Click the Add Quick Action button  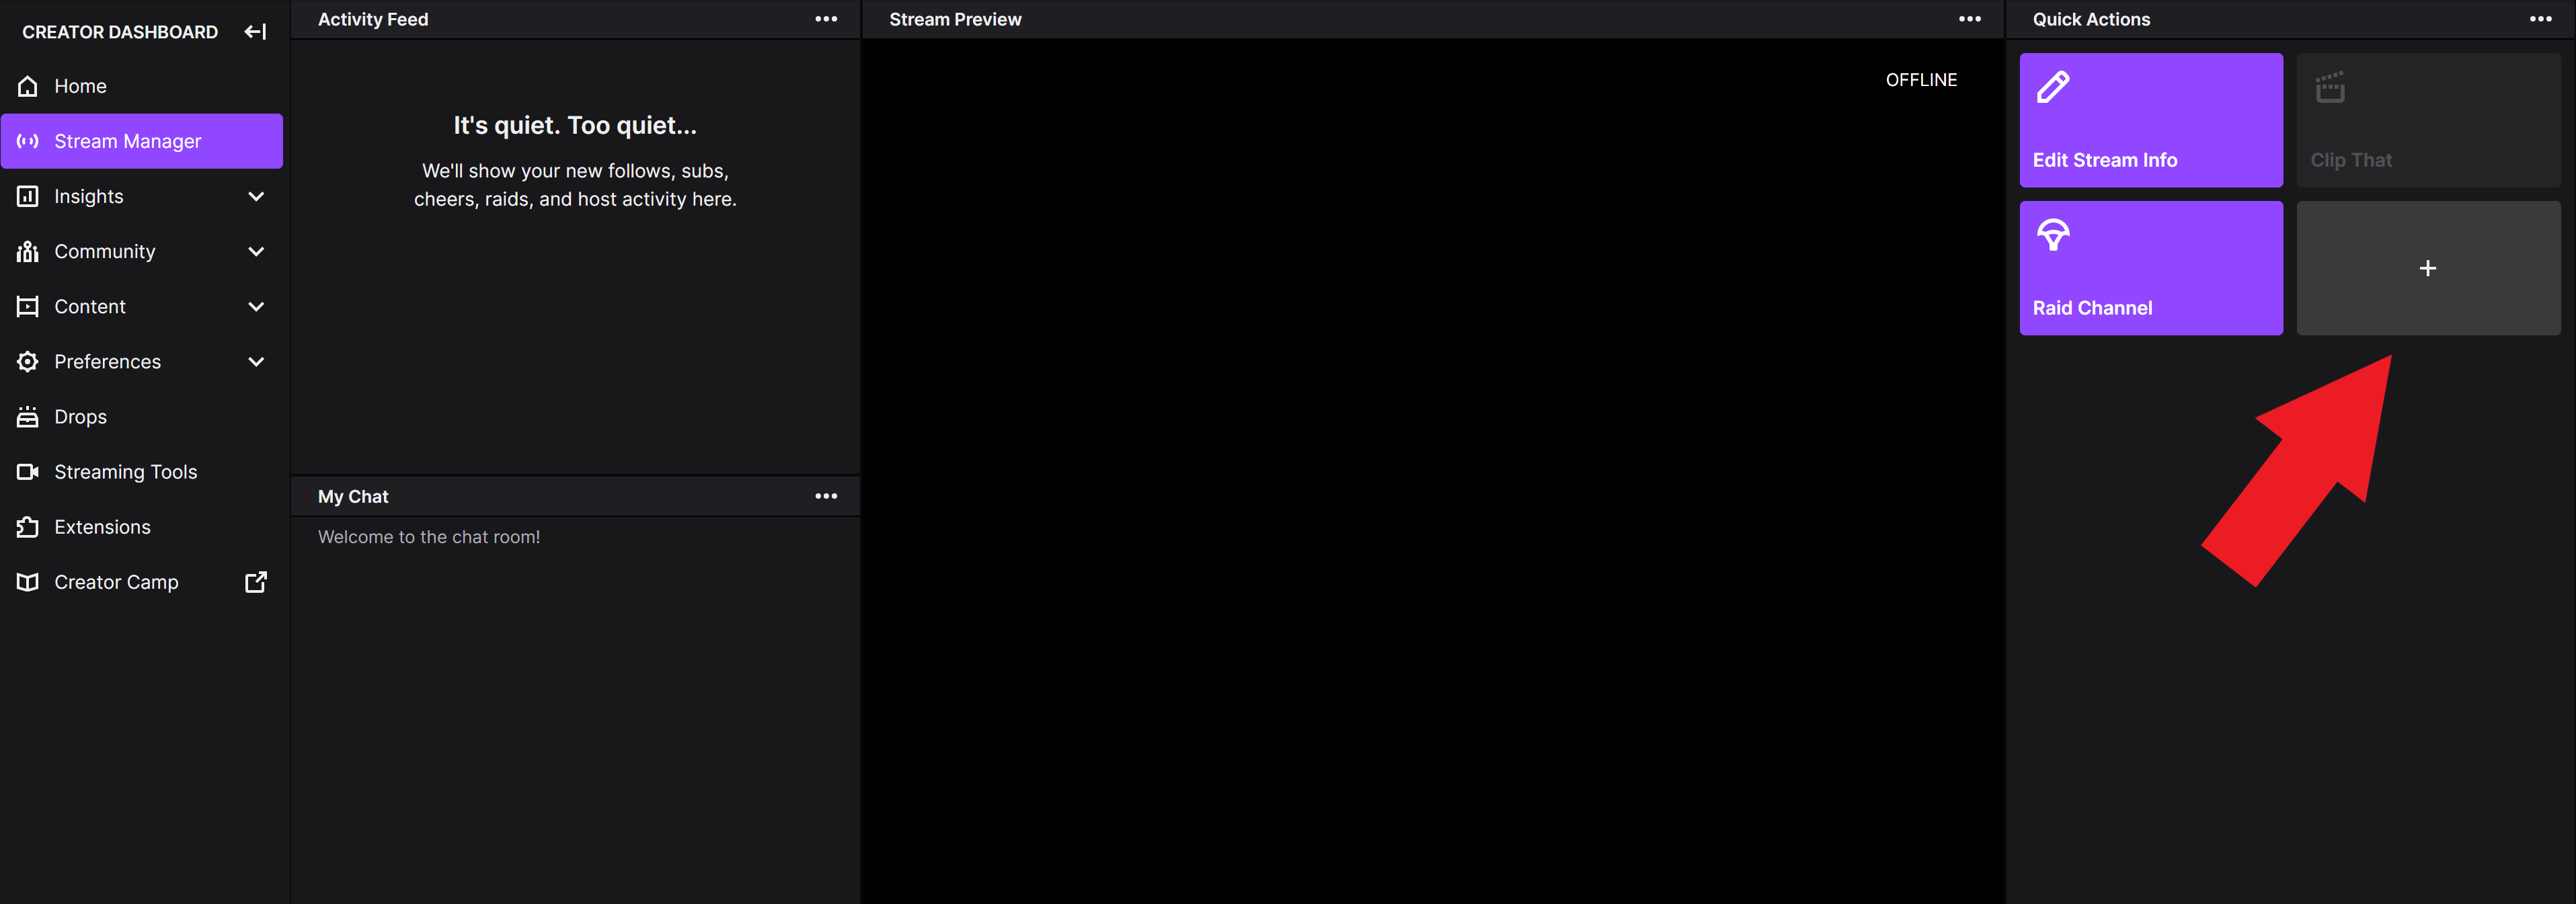(x=2428, y=266)
